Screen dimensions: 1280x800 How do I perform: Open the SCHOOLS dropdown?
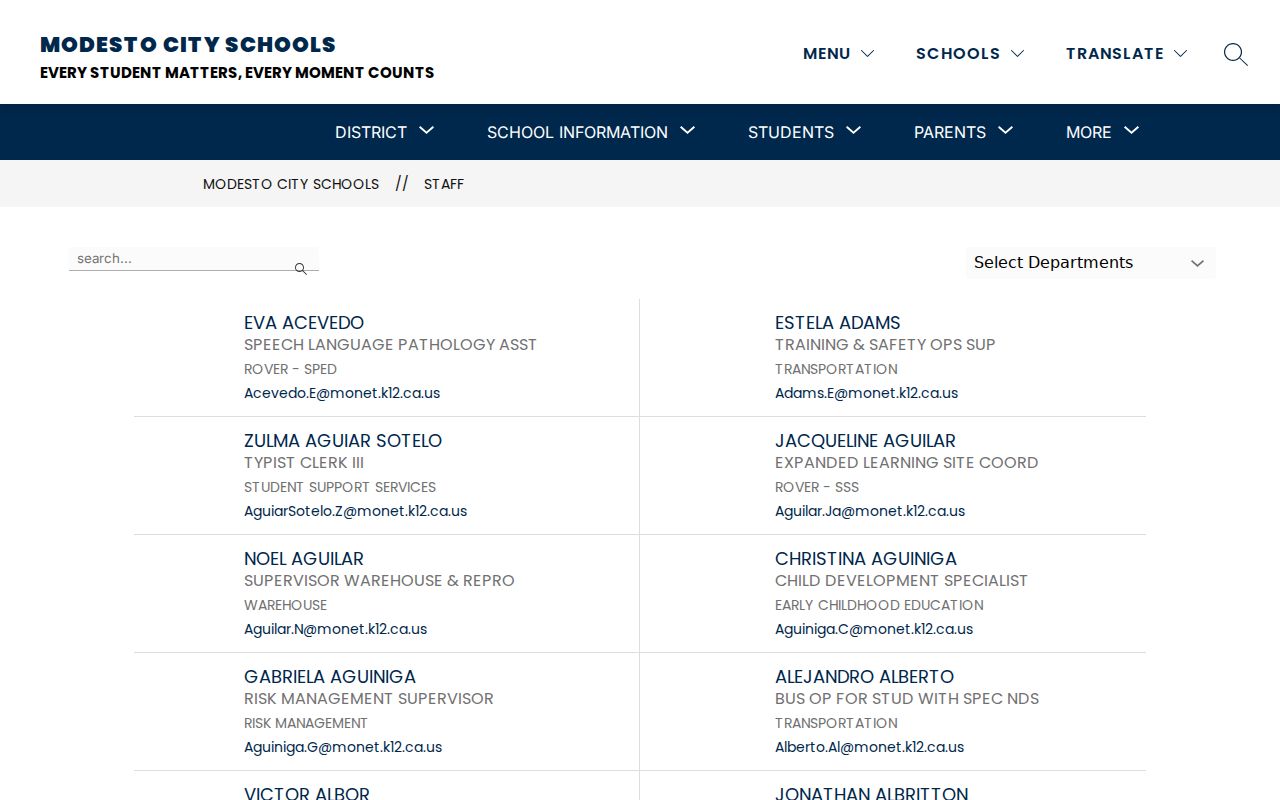[x=970, y=54]
